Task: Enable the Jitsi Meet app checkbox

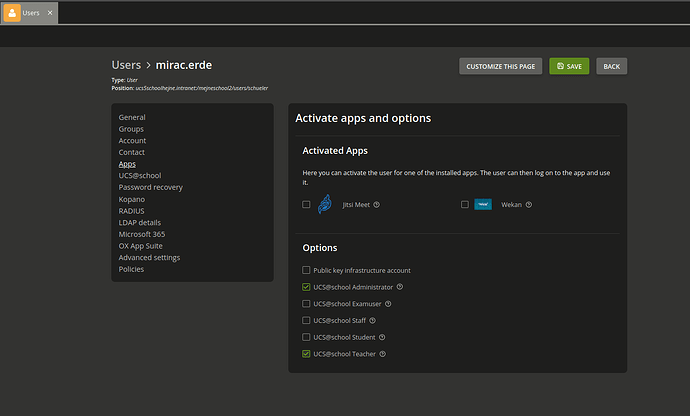Action: tap(306, 204)
